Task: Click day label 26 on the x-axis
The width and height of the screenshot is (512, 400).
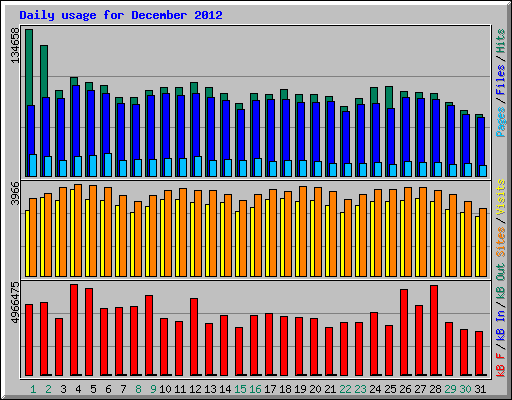Action: [405, 389]
